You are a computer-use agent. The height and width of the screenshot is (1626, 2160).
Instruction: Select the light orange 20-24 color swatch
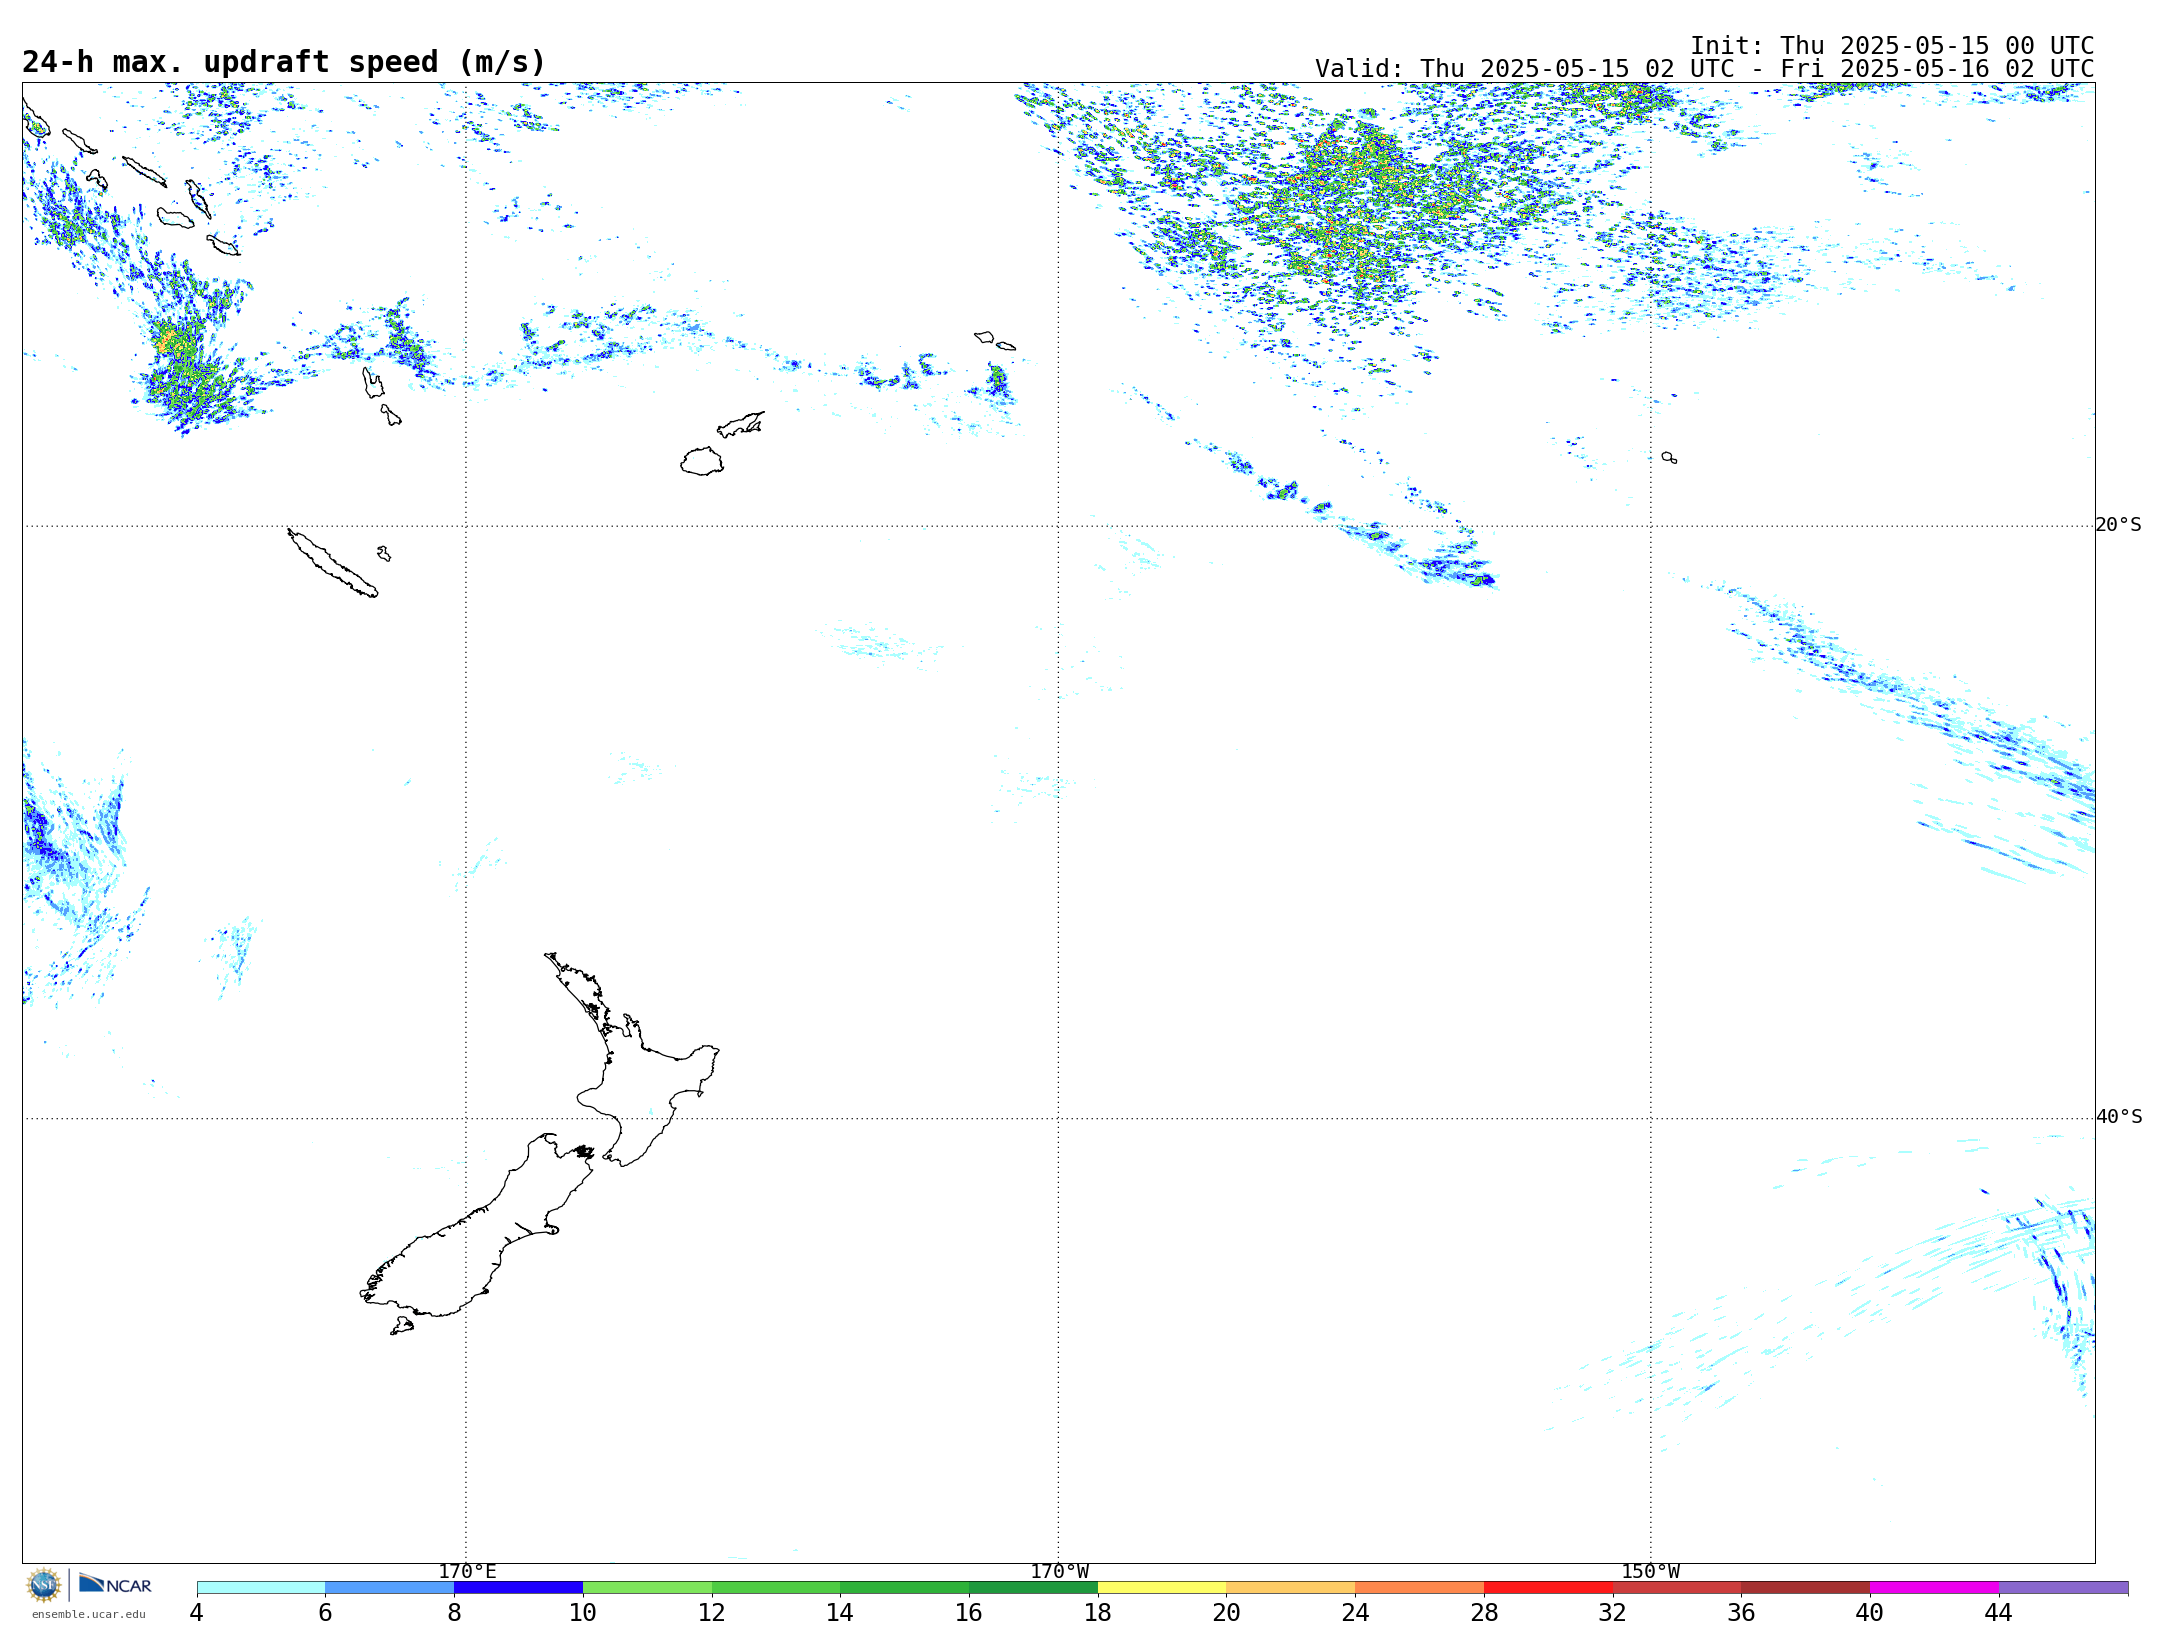tap(1291, 1588)
